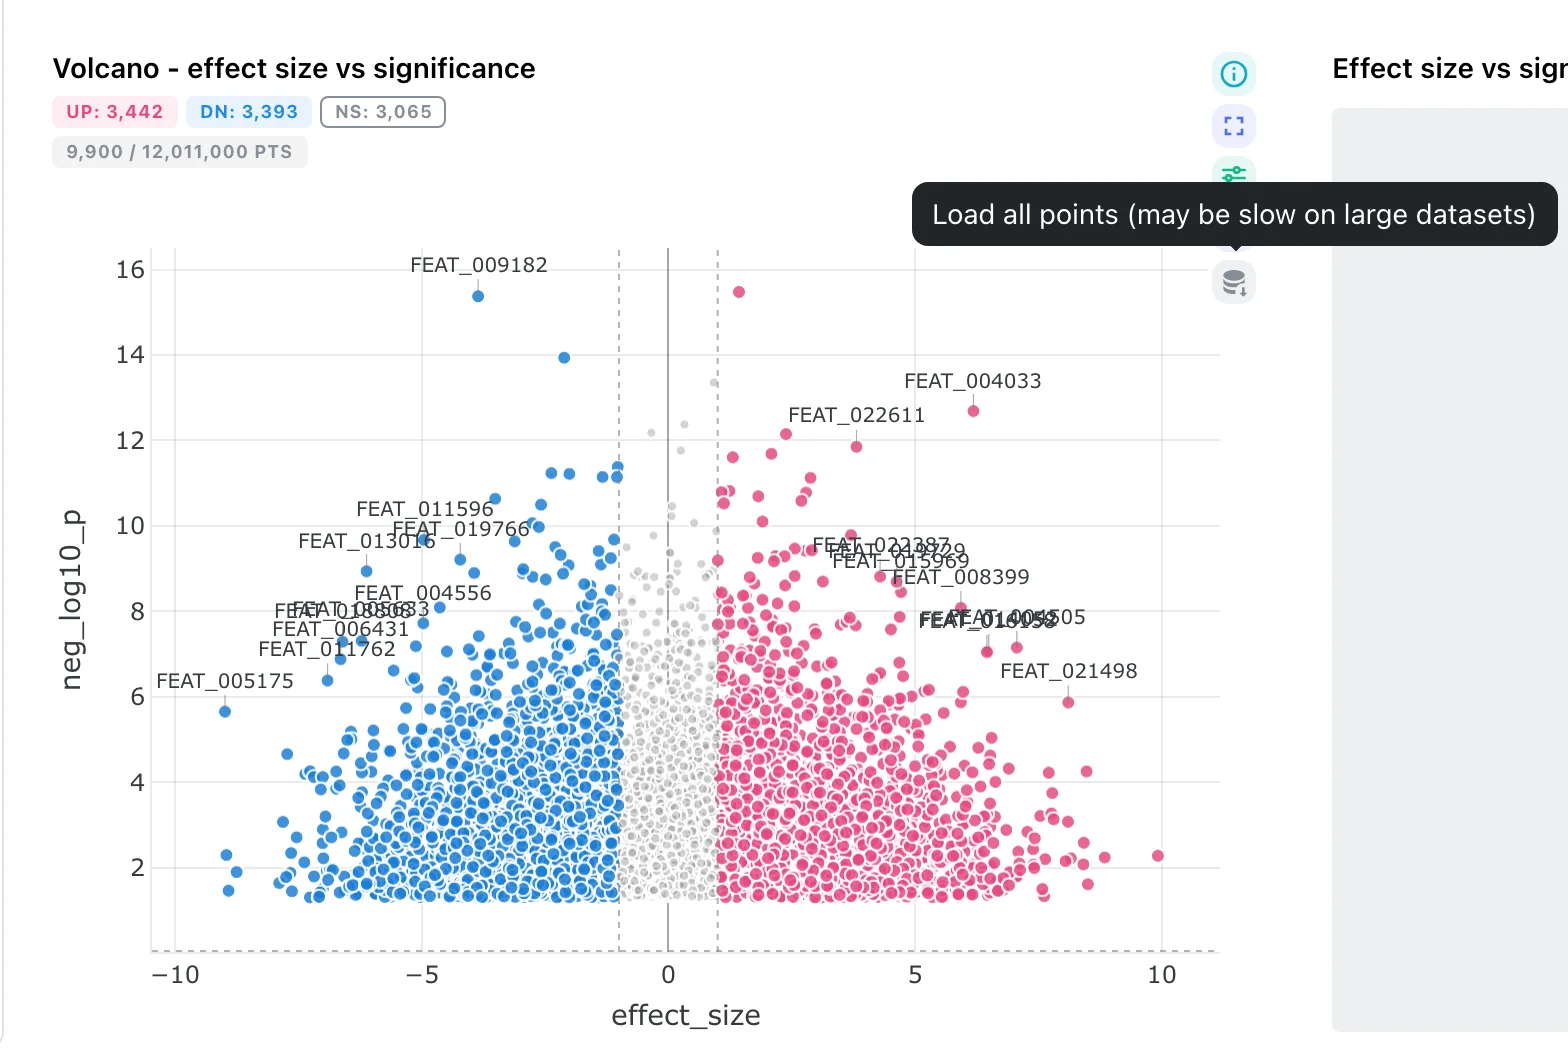This screenshot has height=1056, width=1568.
Task: Click the FEAT_021498 pink data point
Action: (x=1068, y=702)
